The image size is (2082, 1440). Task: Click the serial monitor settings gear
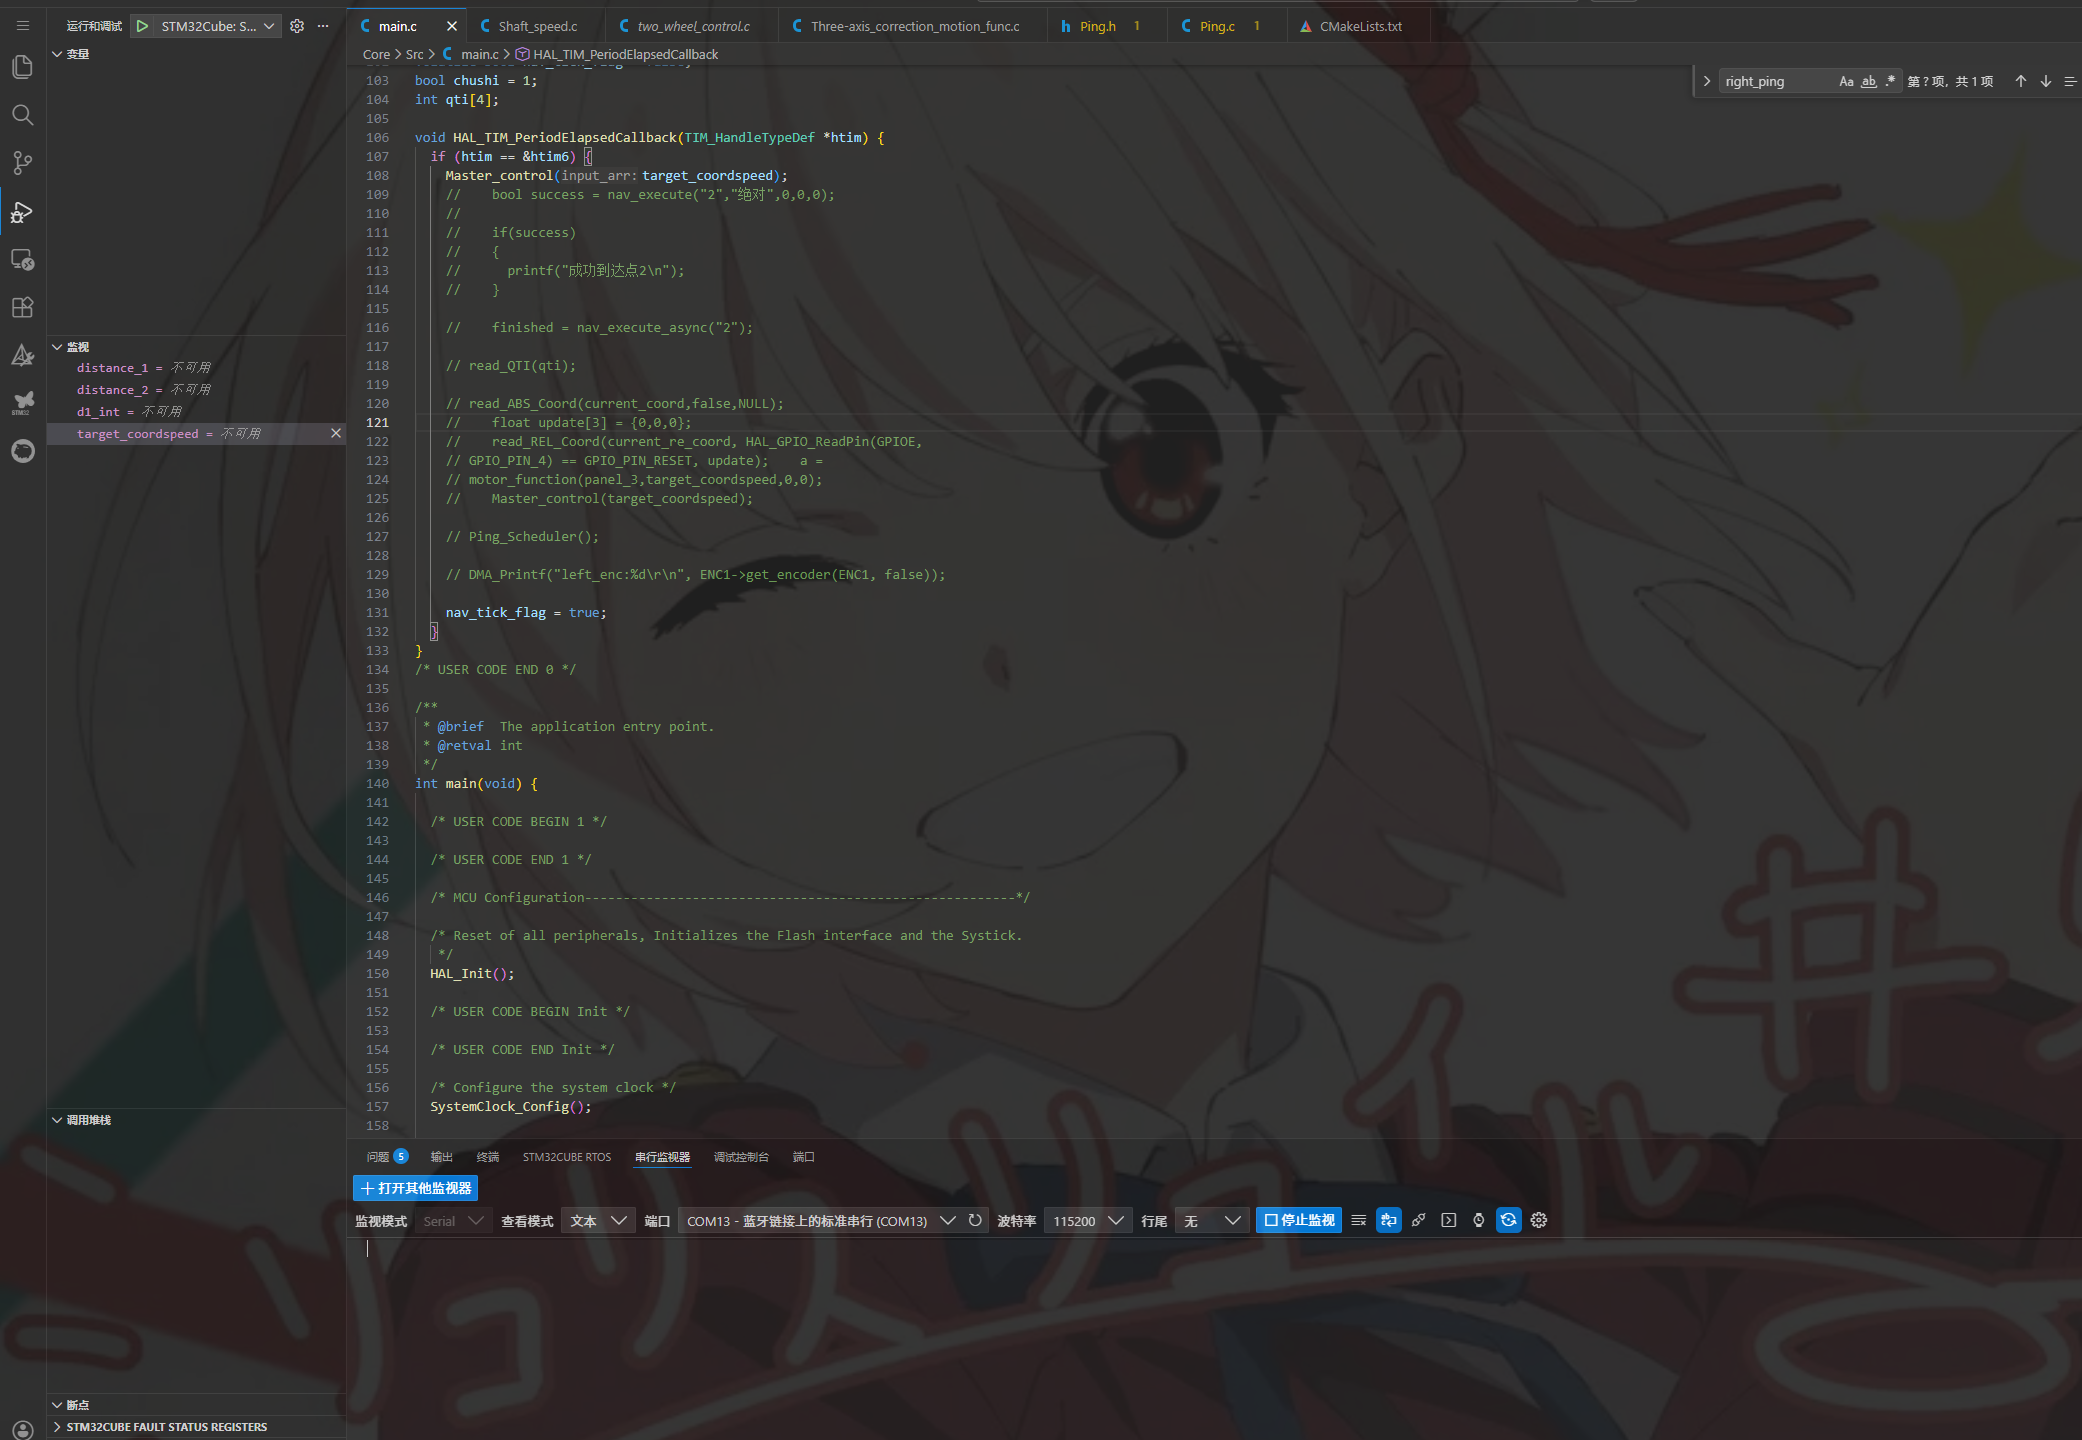point(1539,1220)
